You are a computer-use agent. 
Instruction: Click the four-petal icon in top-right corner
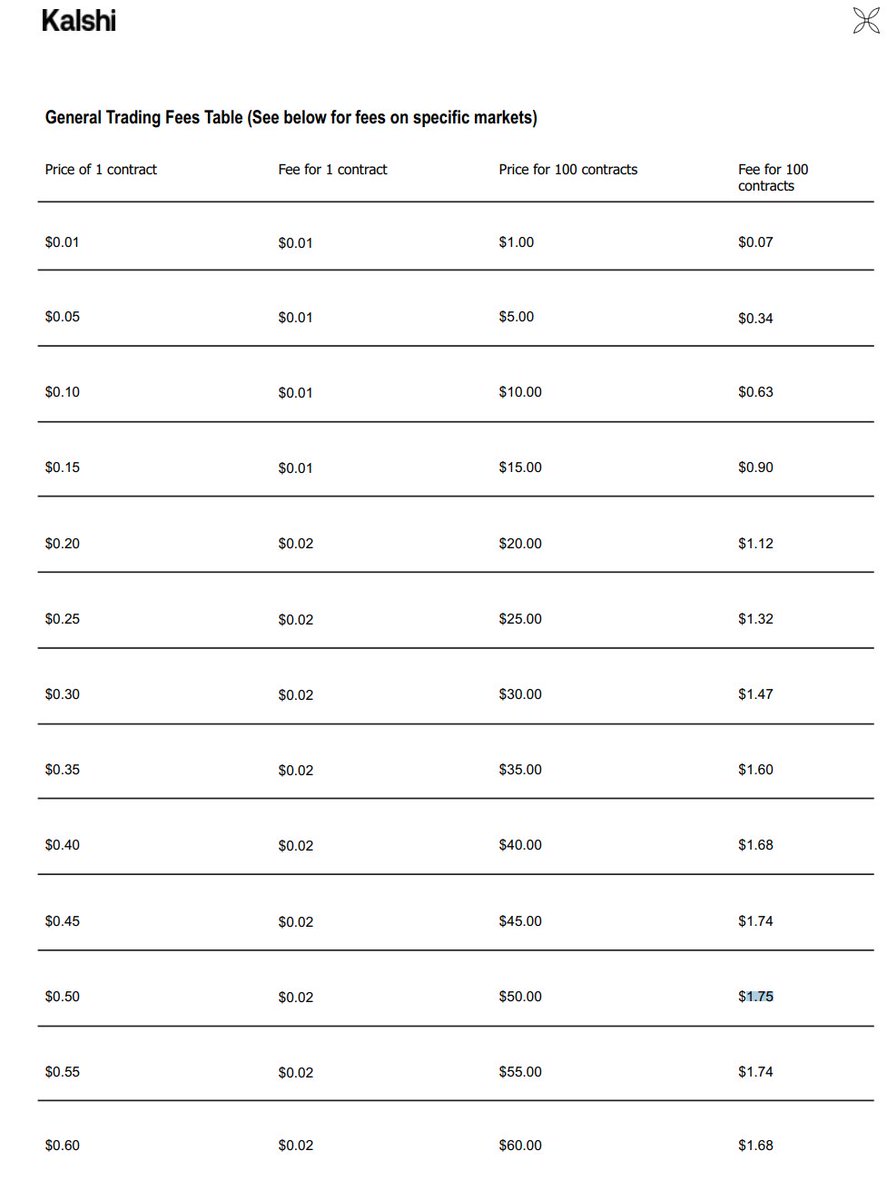(865, 20)
